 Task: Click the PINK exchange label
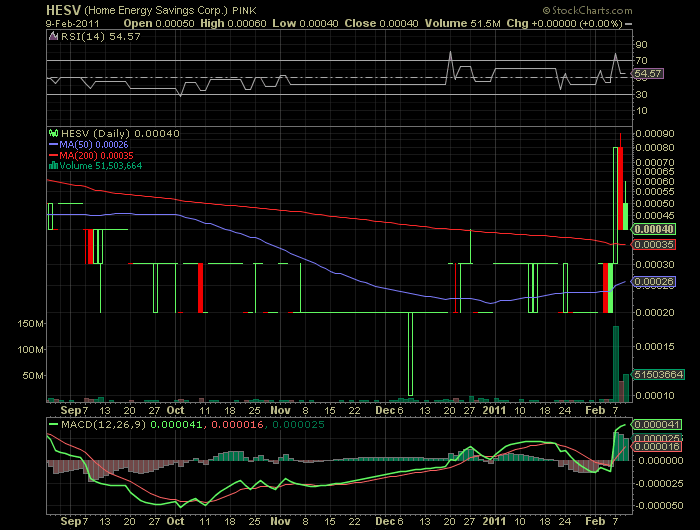tap(244, 10)
